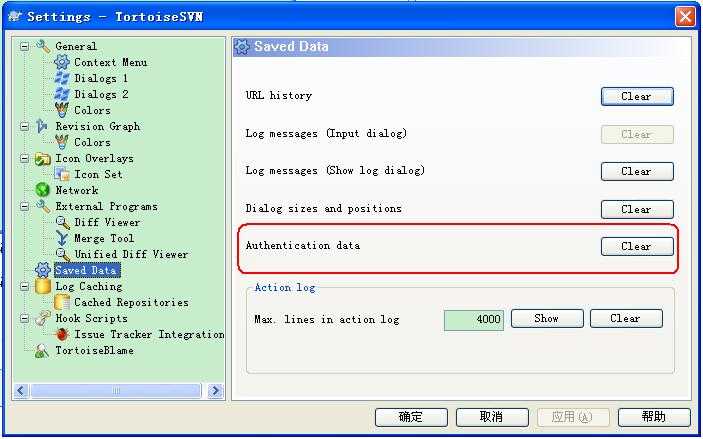Image resolution: width=703 pixels, height=439 pixels.
Task: Collapse the Log Caching node
Action: click(25, 287)
